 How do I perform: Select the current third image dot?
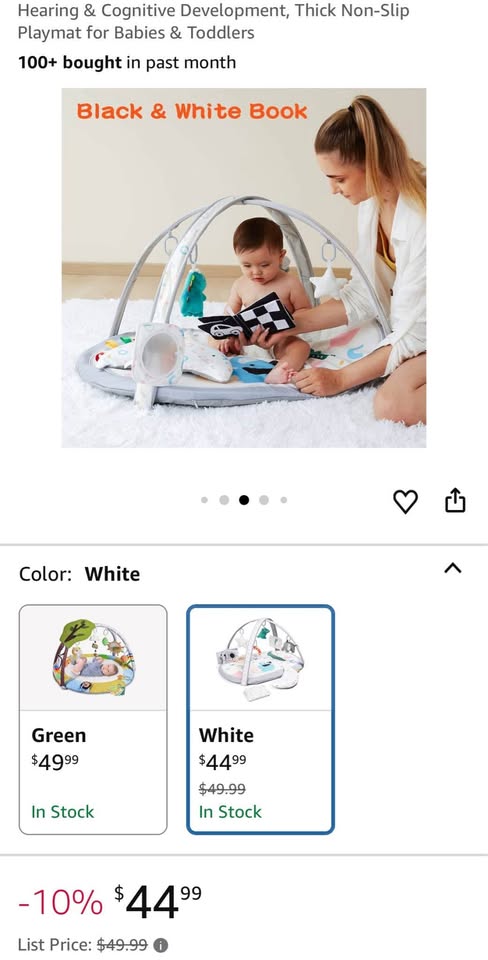(244, 500)
